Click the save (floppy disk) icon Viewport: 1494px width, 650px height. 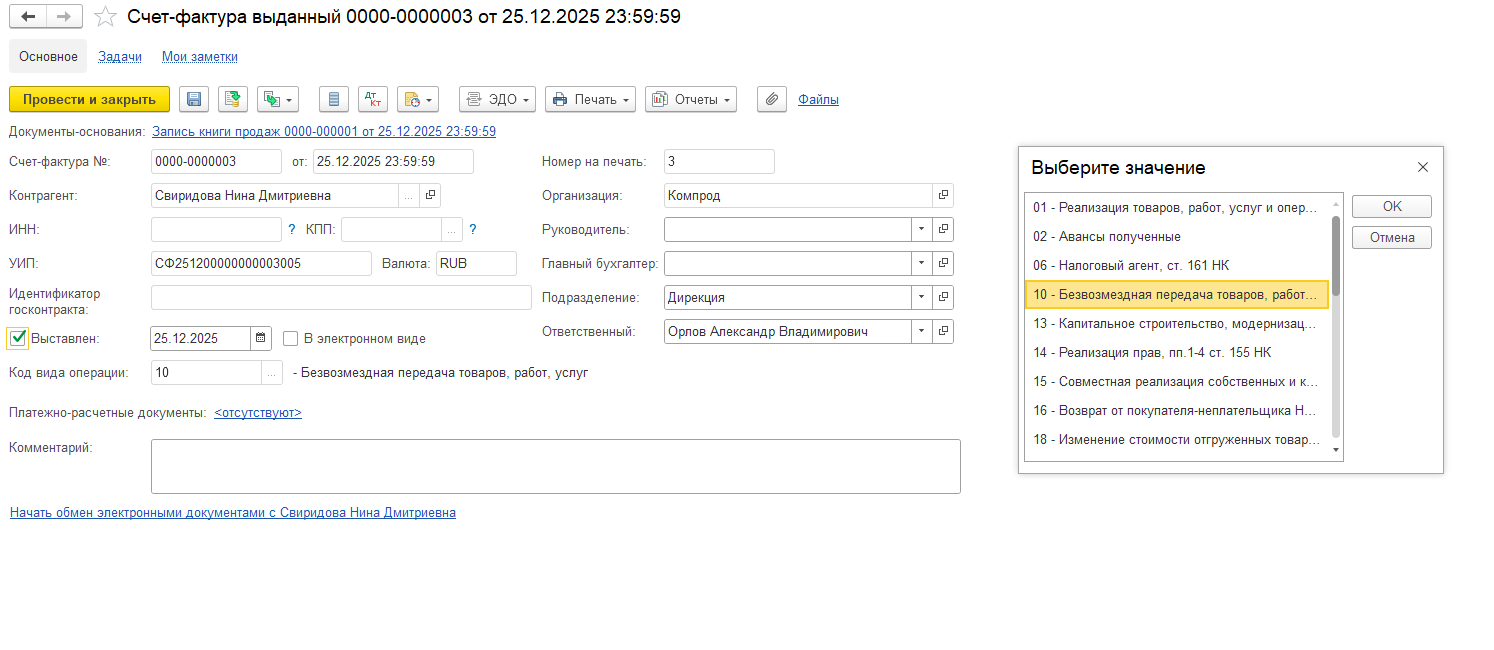coord(194,99)
